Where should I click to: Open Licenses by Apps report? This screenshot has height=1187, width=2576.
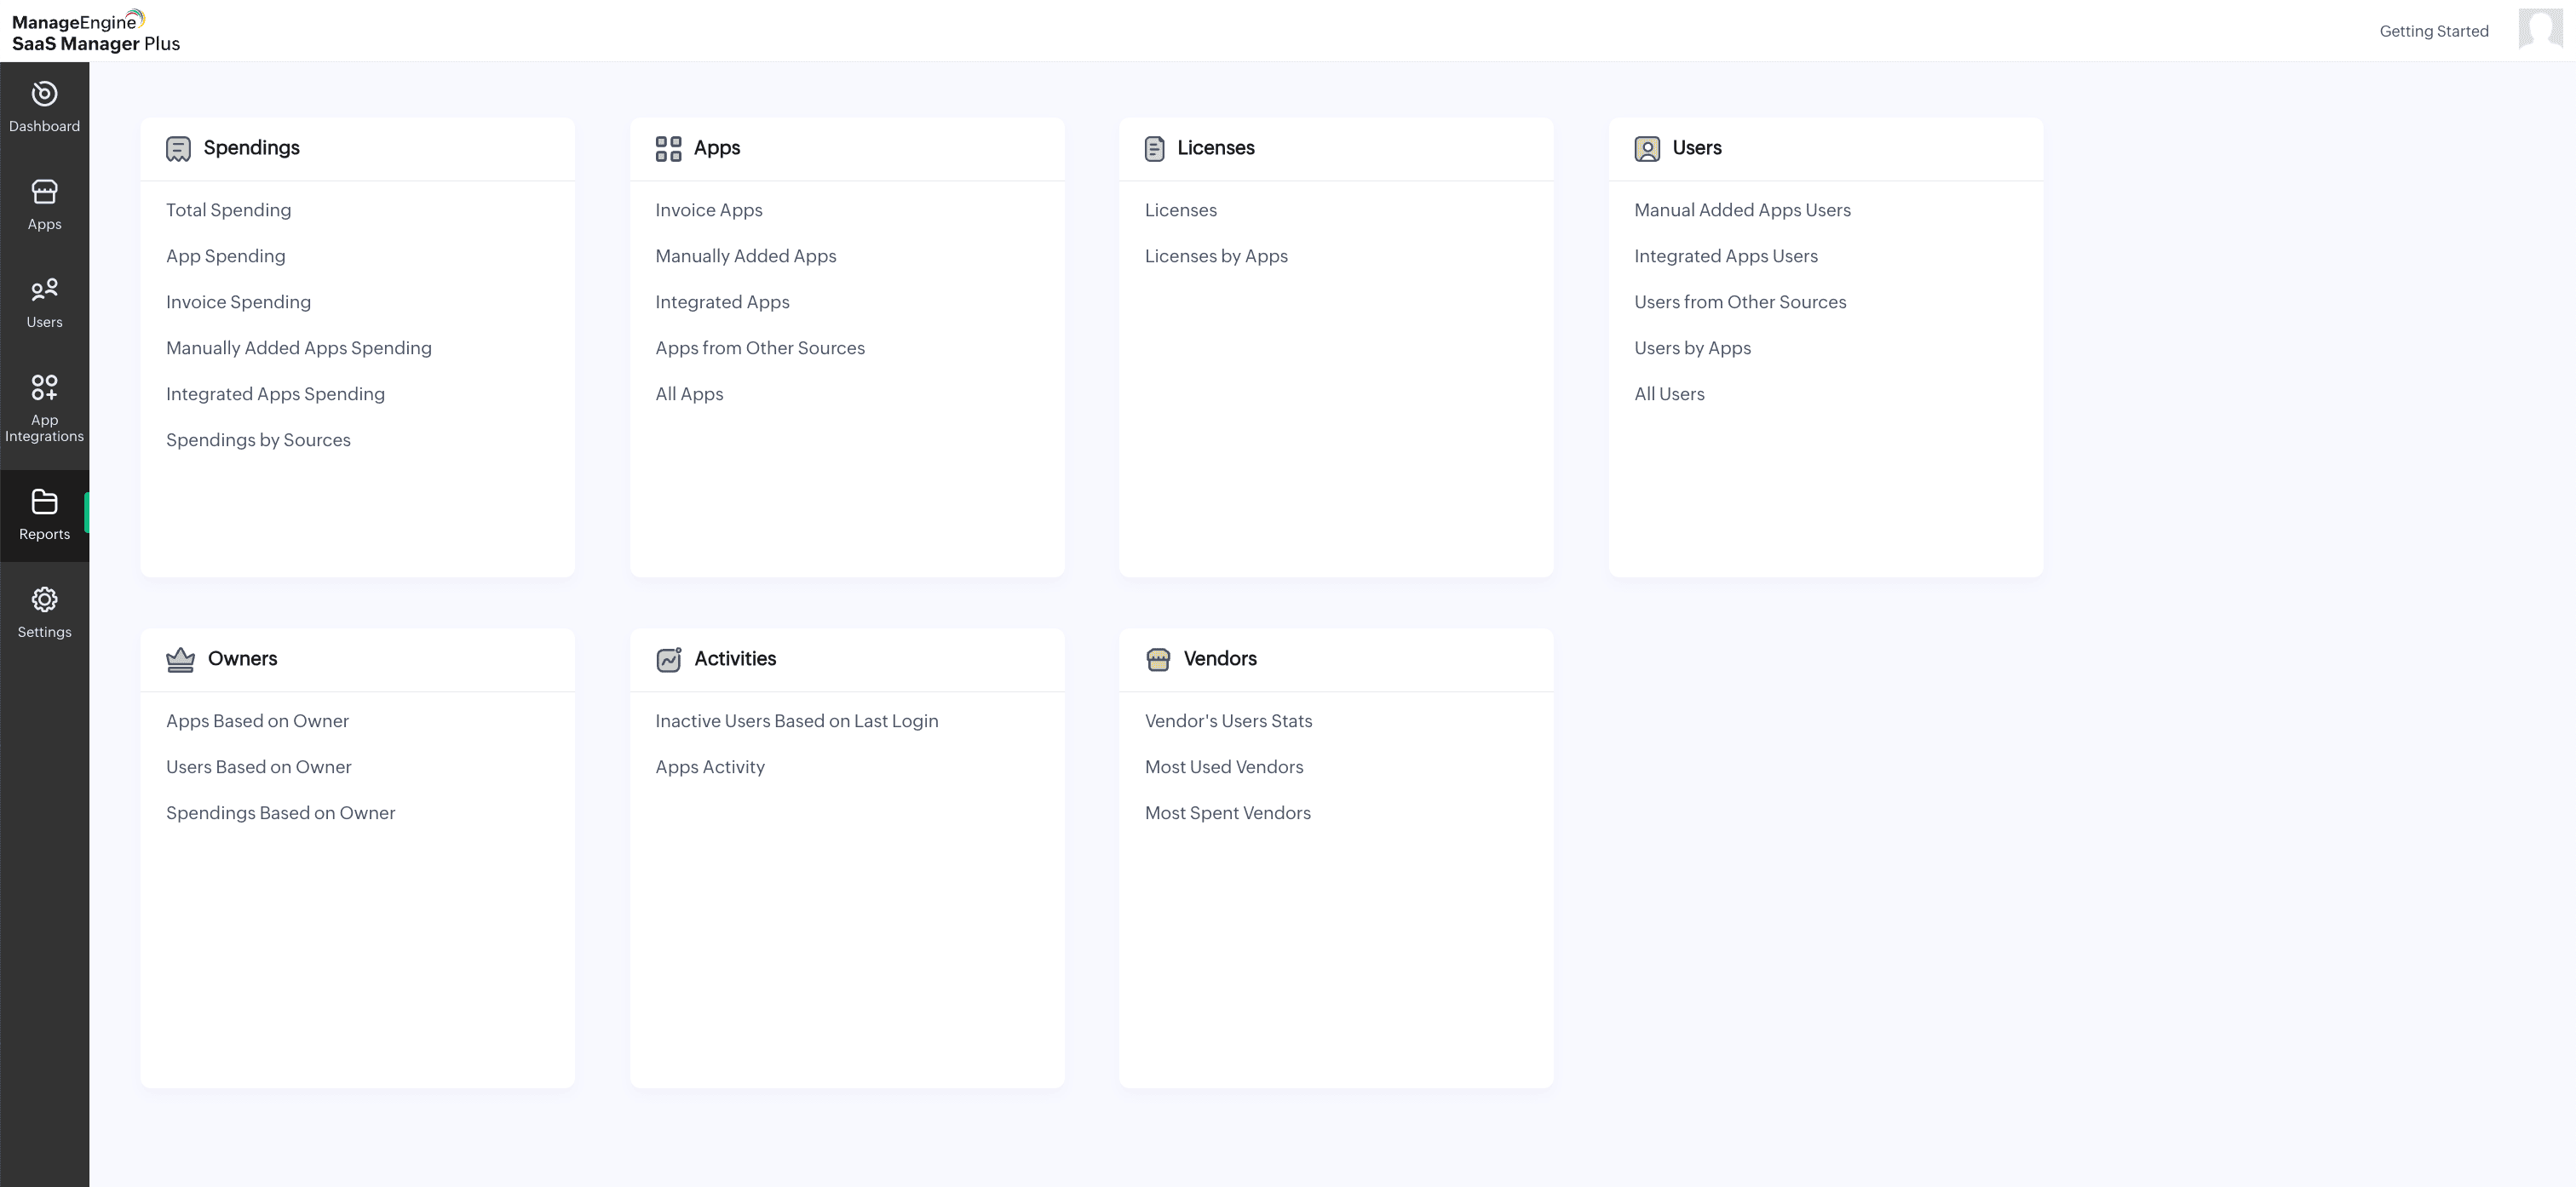(x=1215, y=256)
